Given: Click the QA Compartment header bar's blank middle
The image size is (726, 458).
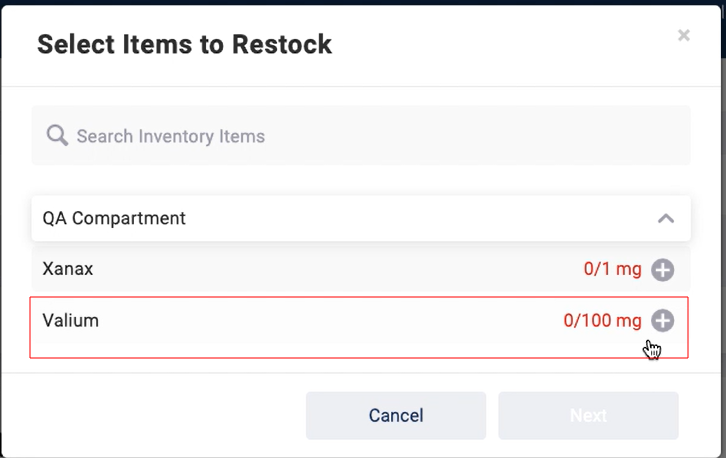Looking at the screenshot, I should point(400,218).
